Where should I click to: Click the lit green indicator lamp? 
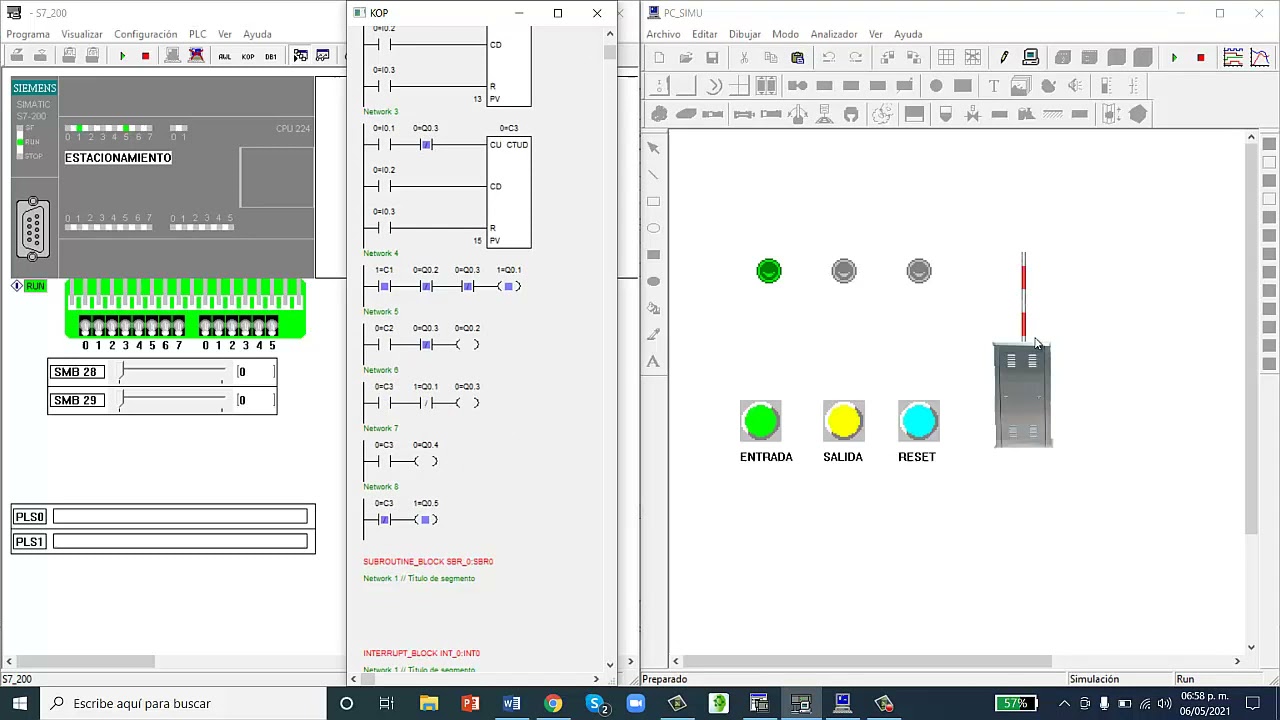tap(769, 271)
